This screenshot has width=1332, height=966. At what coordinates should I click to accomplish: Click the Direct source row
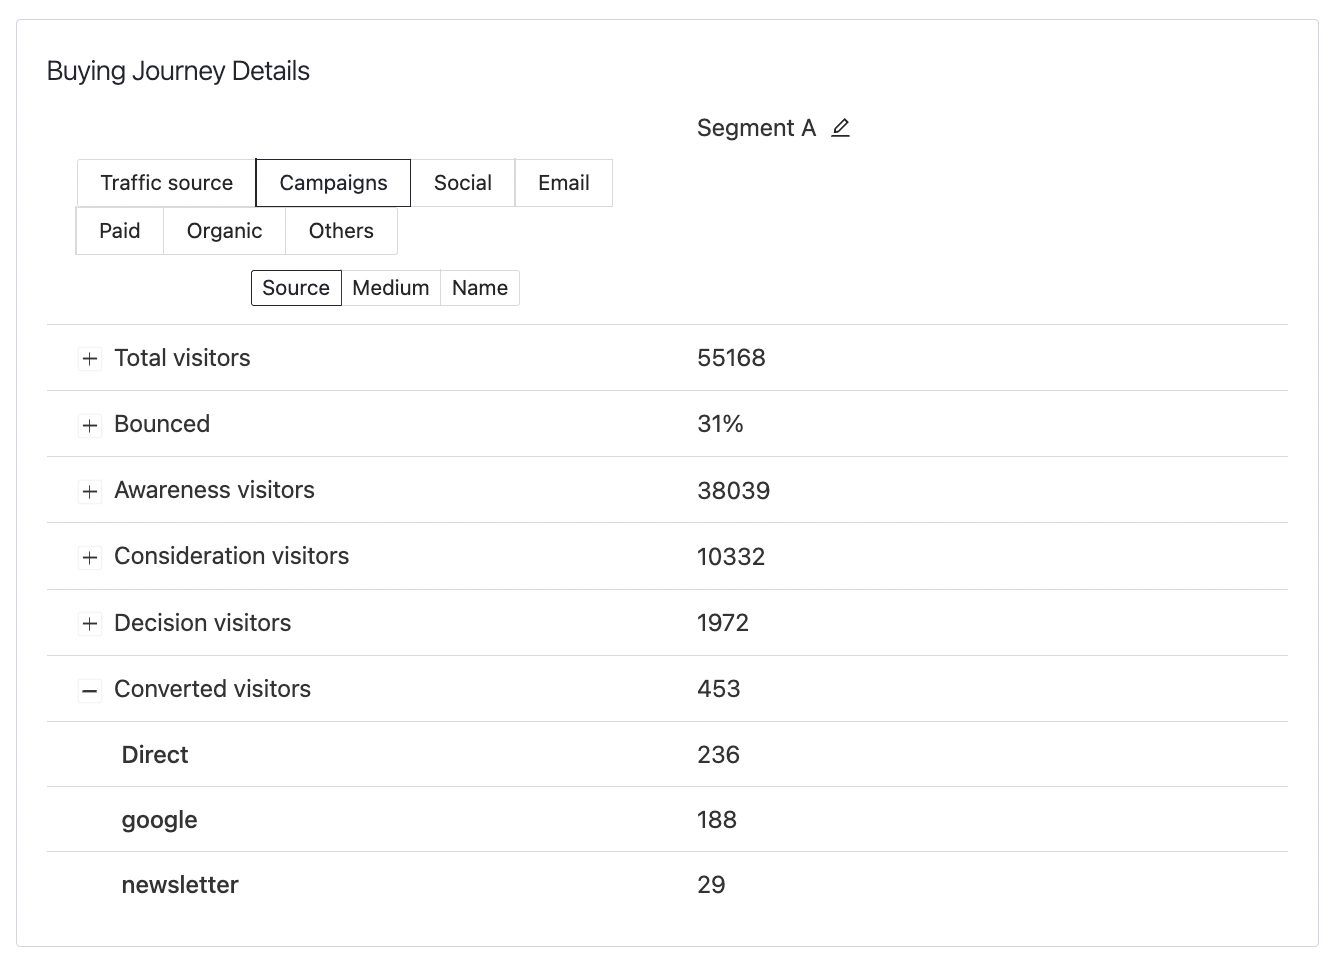click(155, 755)
